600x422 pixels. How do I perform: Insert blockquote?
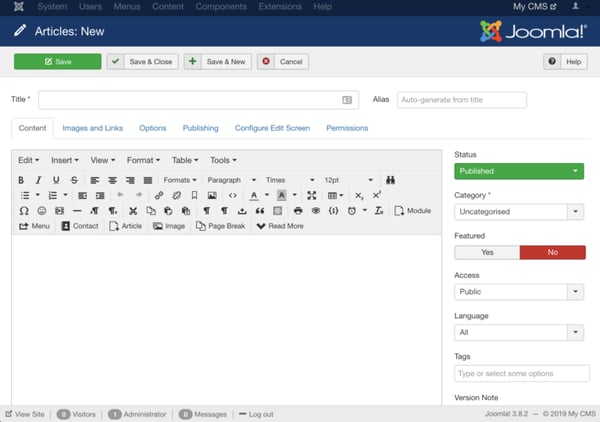coord(260,211)
